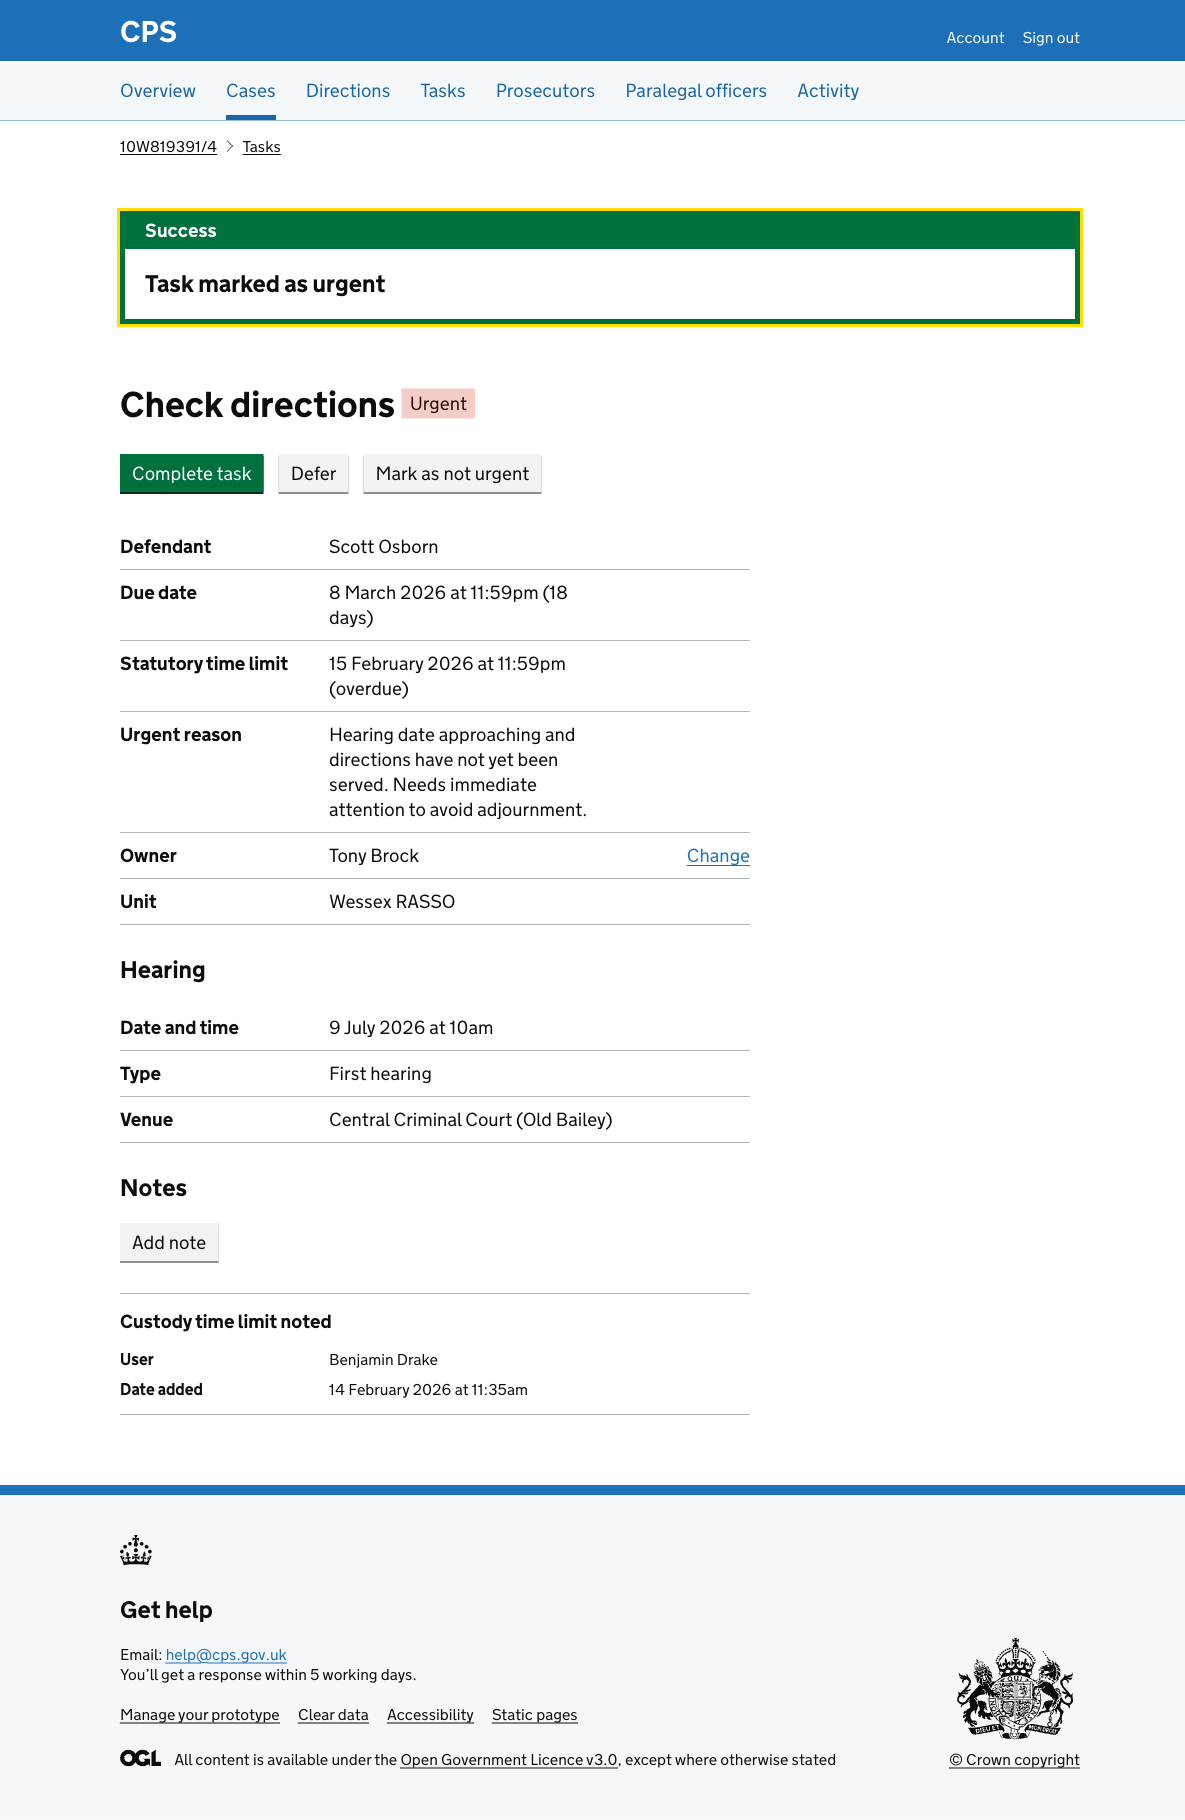Screen dimensions: 1185x1820
Task: Open the Account link
Action: pyautogui.click(x=975, y=38)
